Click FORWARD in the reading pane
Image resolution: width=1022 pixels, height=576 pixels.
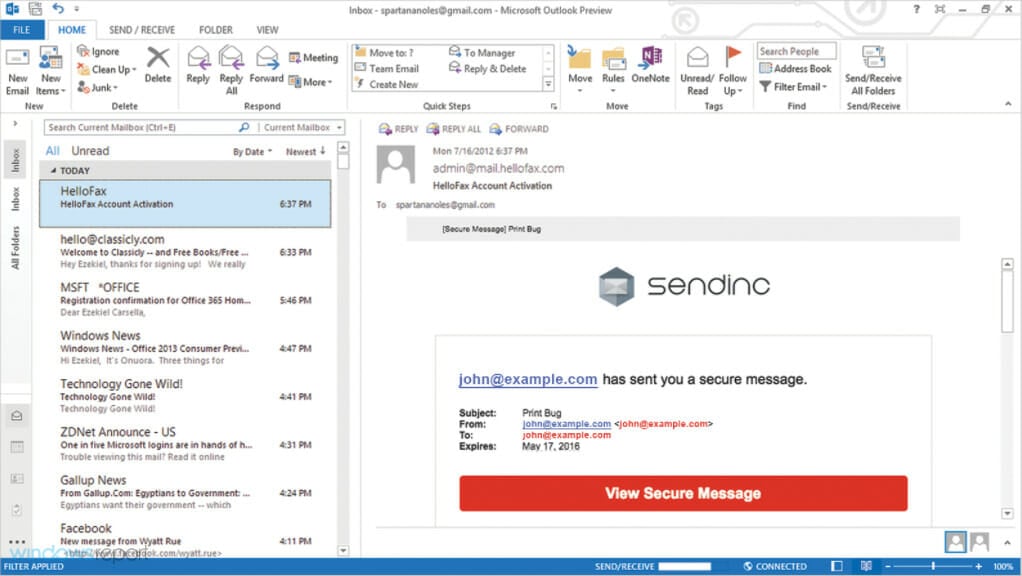pyautogui.click(x=518, y=129)
